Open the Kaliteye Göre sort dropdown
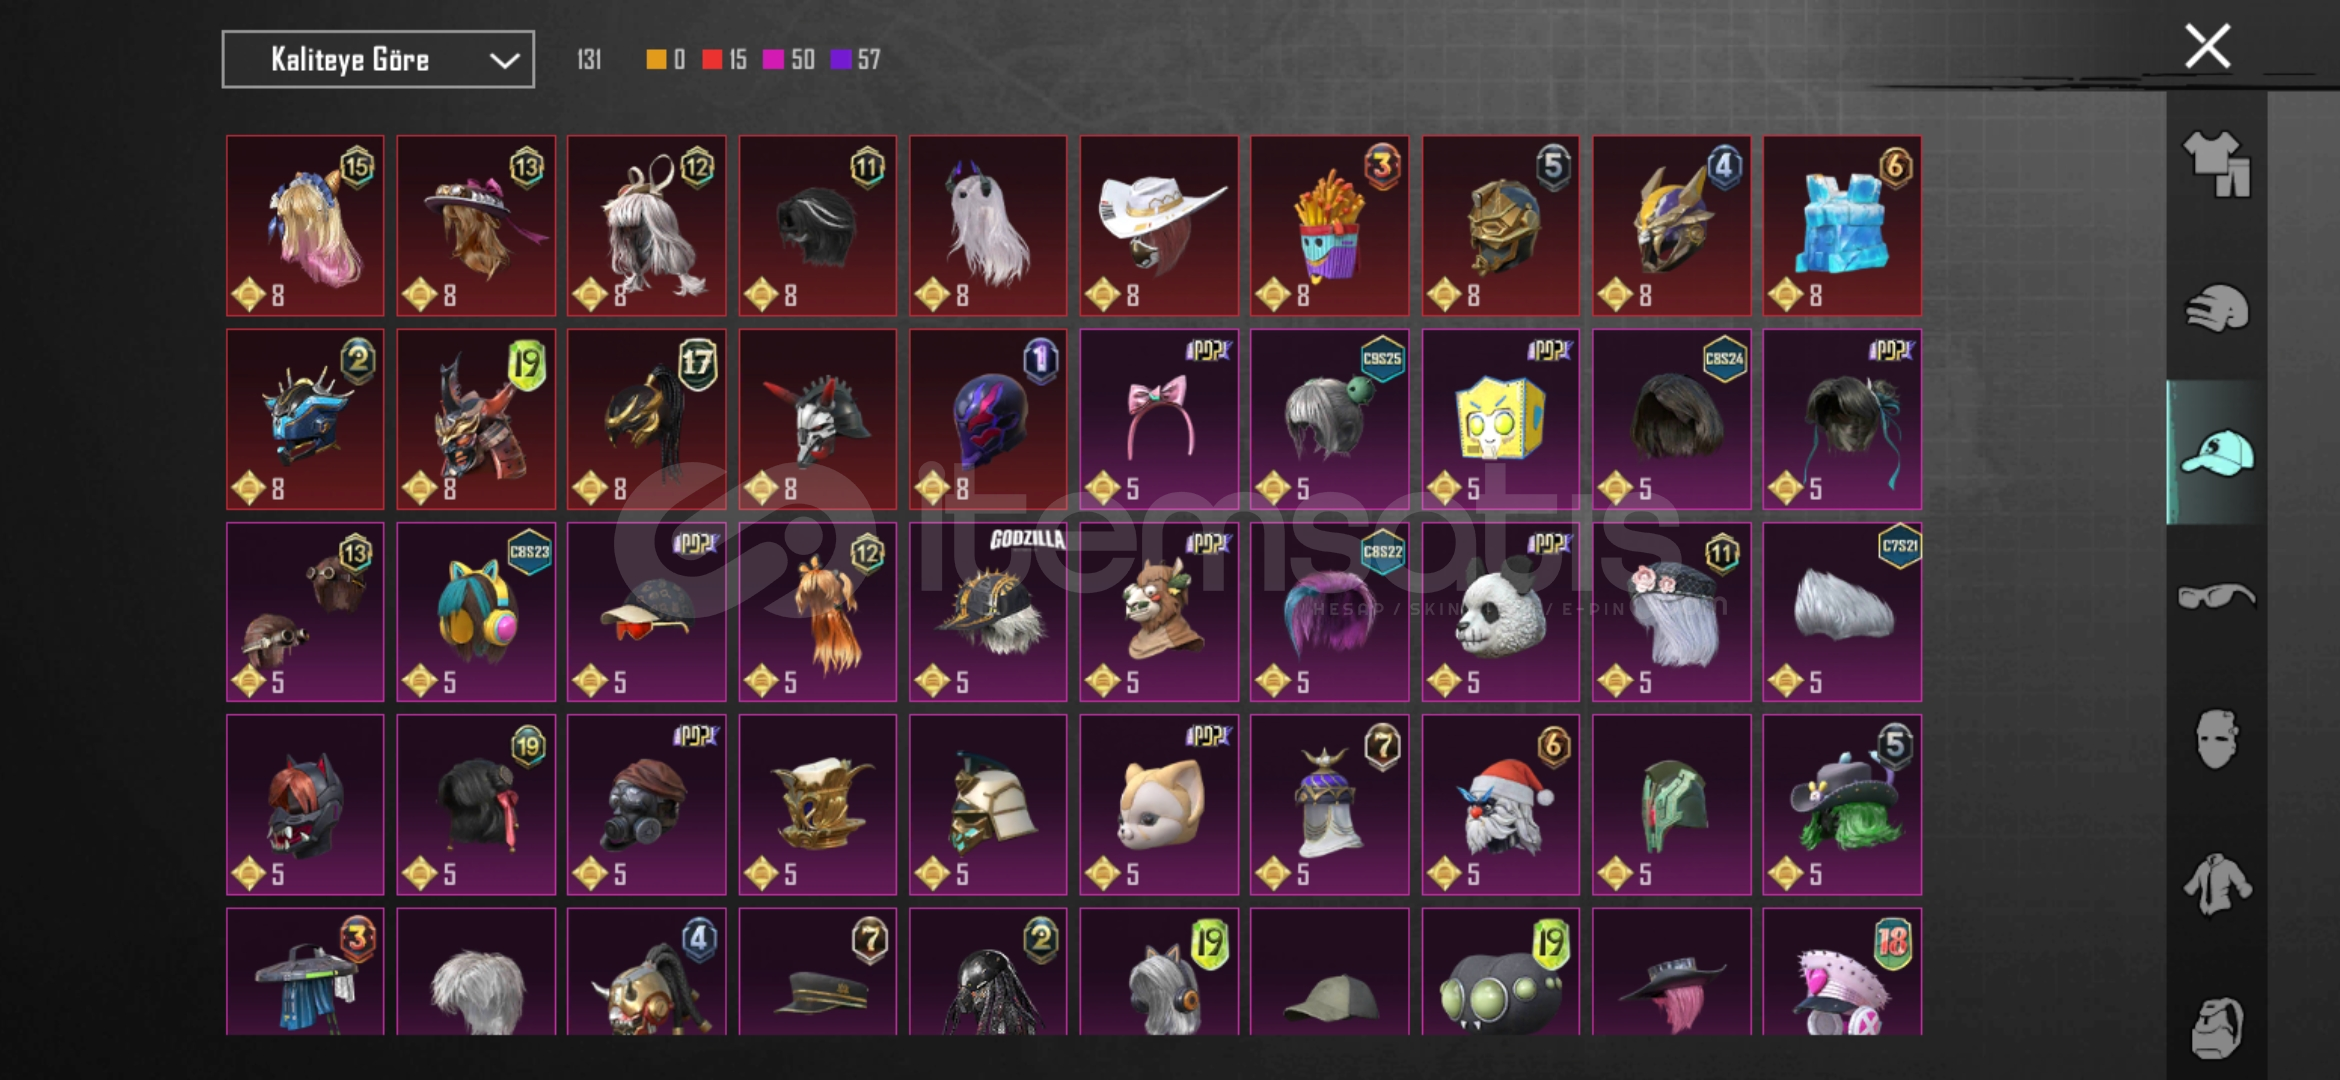The height and width of the screenshot is (1080, 2340). [x=378, y=59]
